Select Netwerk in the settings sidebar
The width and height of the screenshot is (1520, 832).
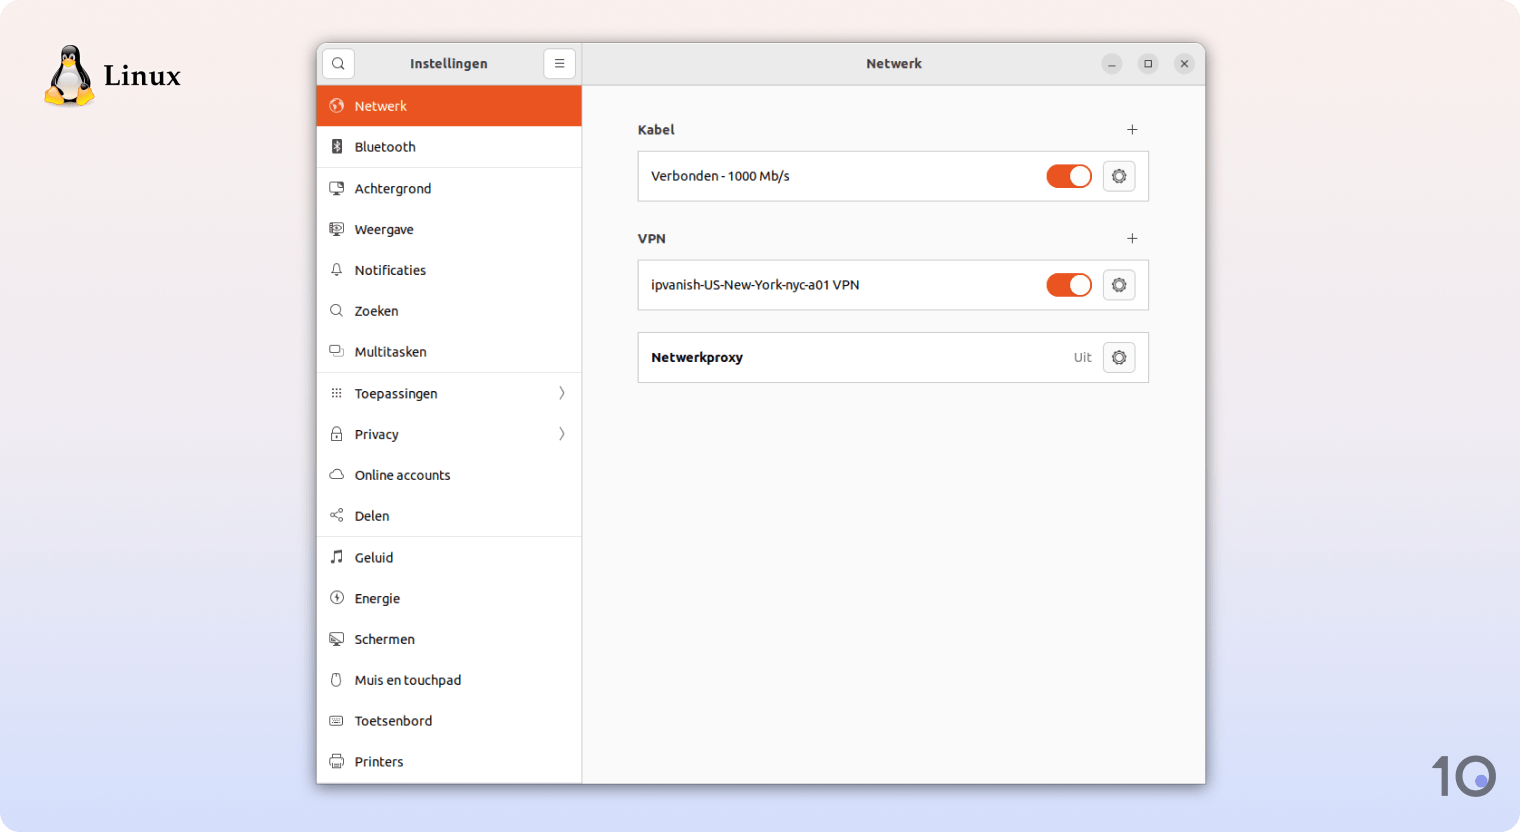pyautogui.click(x=449, y=106)
